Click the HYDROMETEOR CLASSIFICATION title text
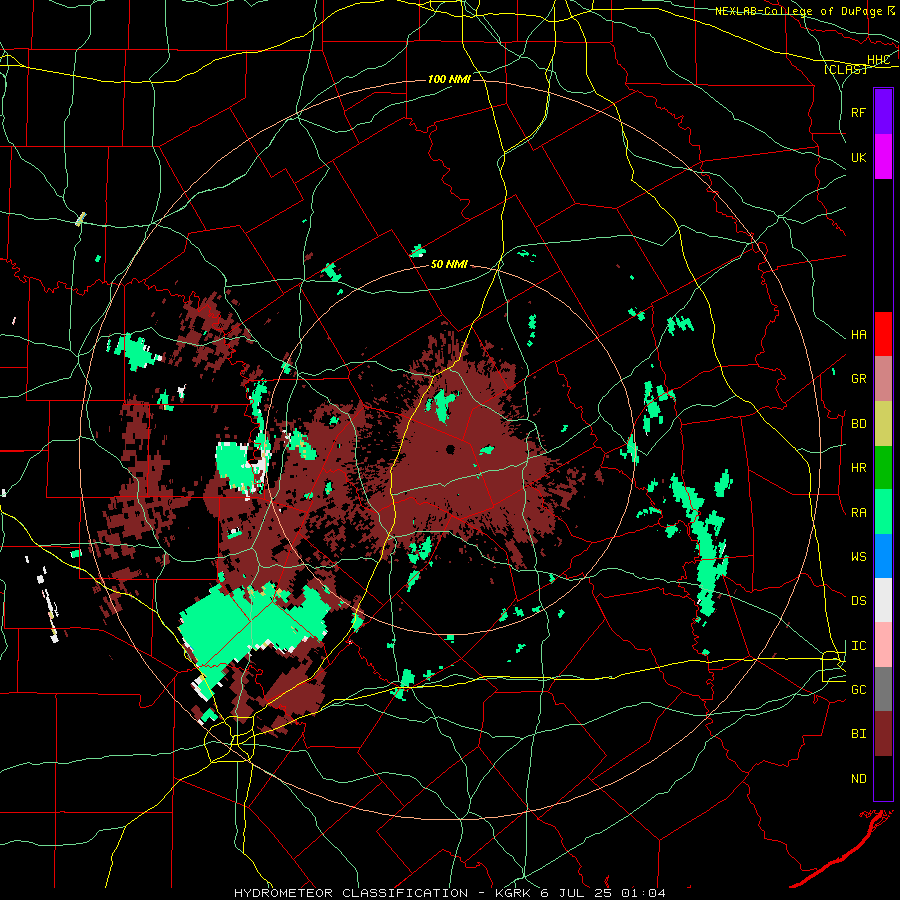Screen dimensions: 900x900 (351, 893)
